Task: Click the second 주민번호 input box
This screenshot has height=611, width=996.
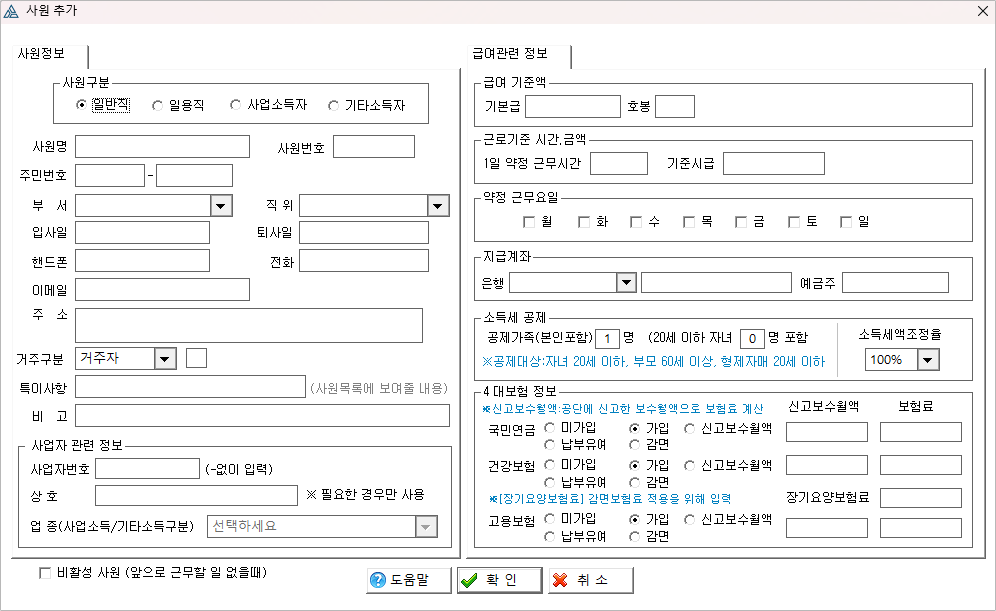Action: tap(194, 175)
